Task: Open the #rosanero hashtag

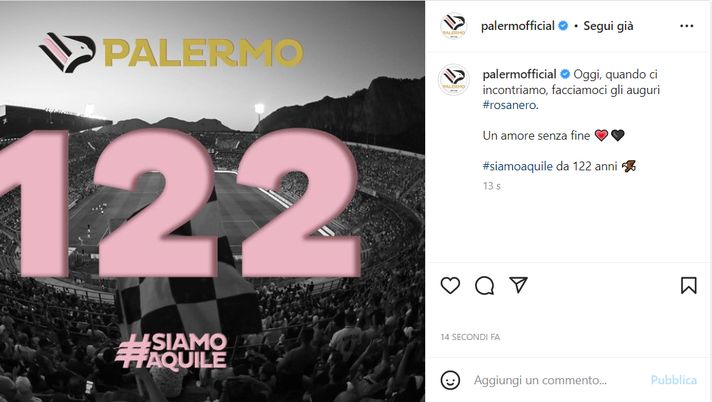Action: [509, 105]
